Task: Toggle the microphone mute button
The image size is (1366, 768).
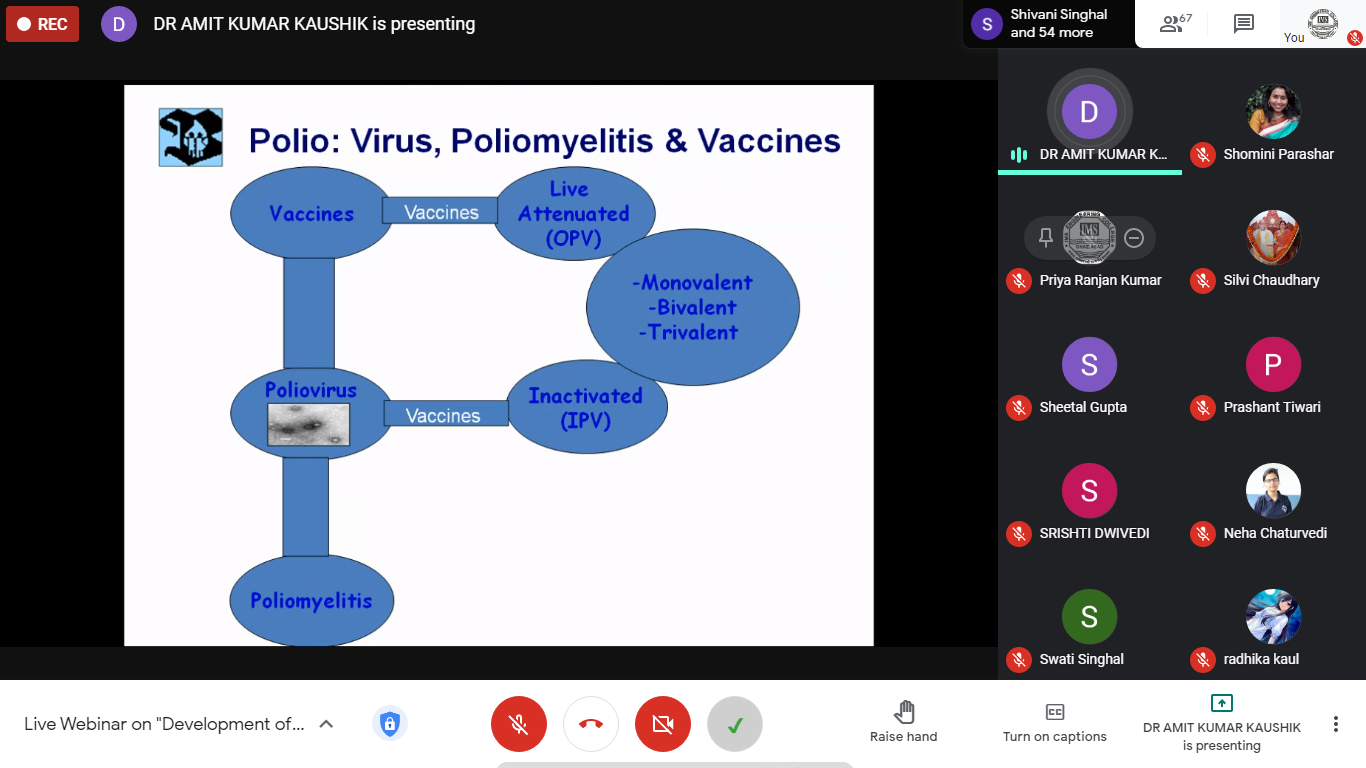Action: [x=518, y=724]
